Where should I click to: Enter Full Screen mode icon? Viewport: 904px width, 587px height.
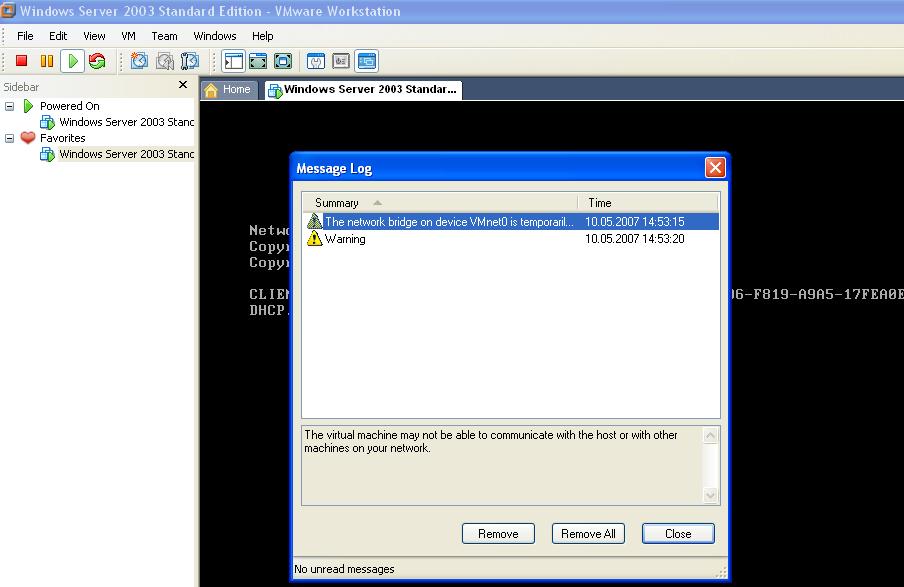[282, 61]
